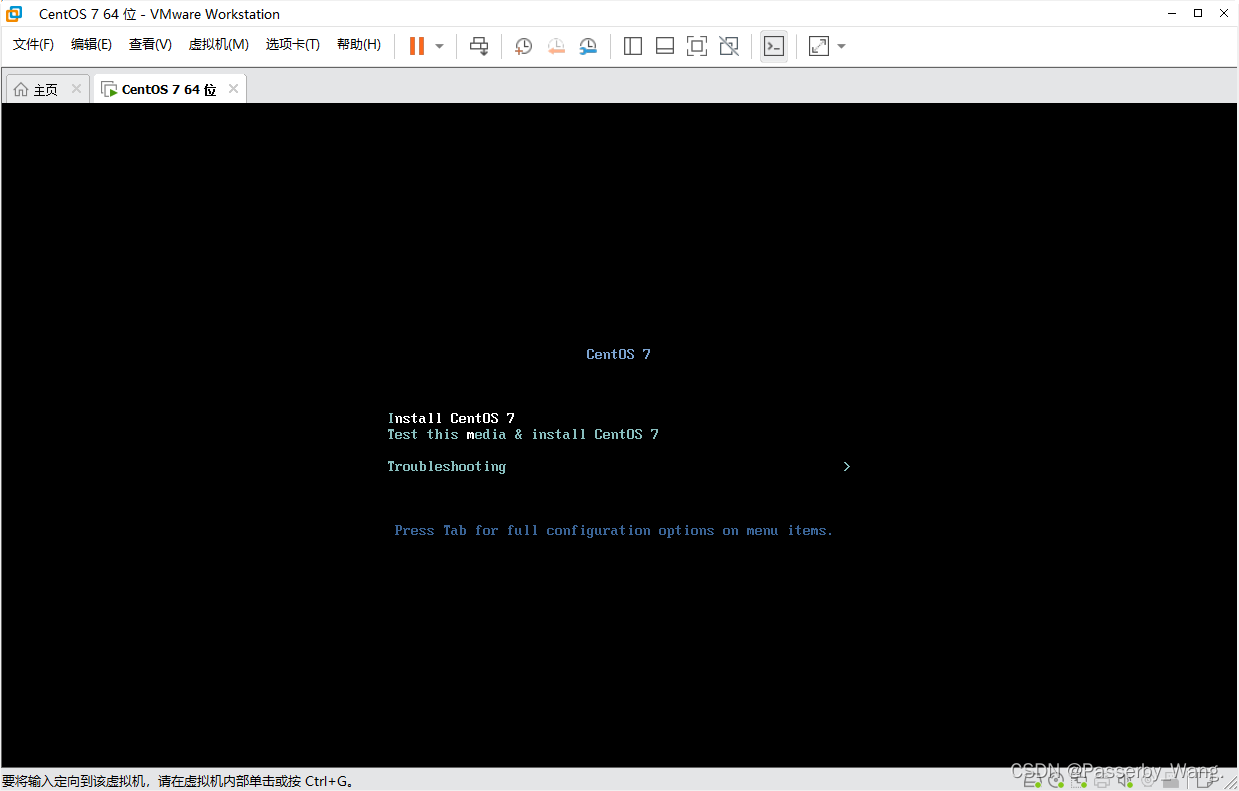Revert the virtual machine to its snapshot
Image resolution: width=1239 pixels, height=791 pixels.
point(556,46)
